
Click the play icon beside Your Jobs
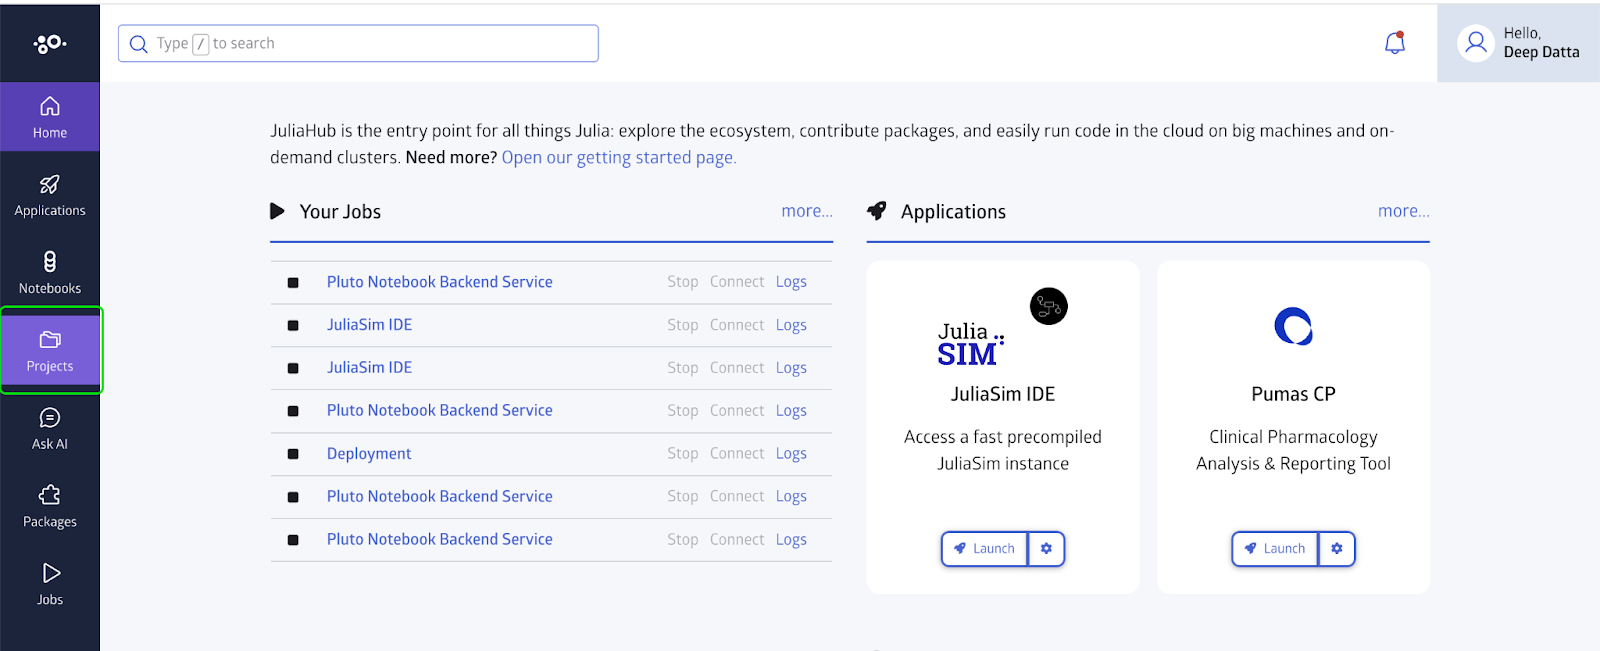(x=278, y=211)
